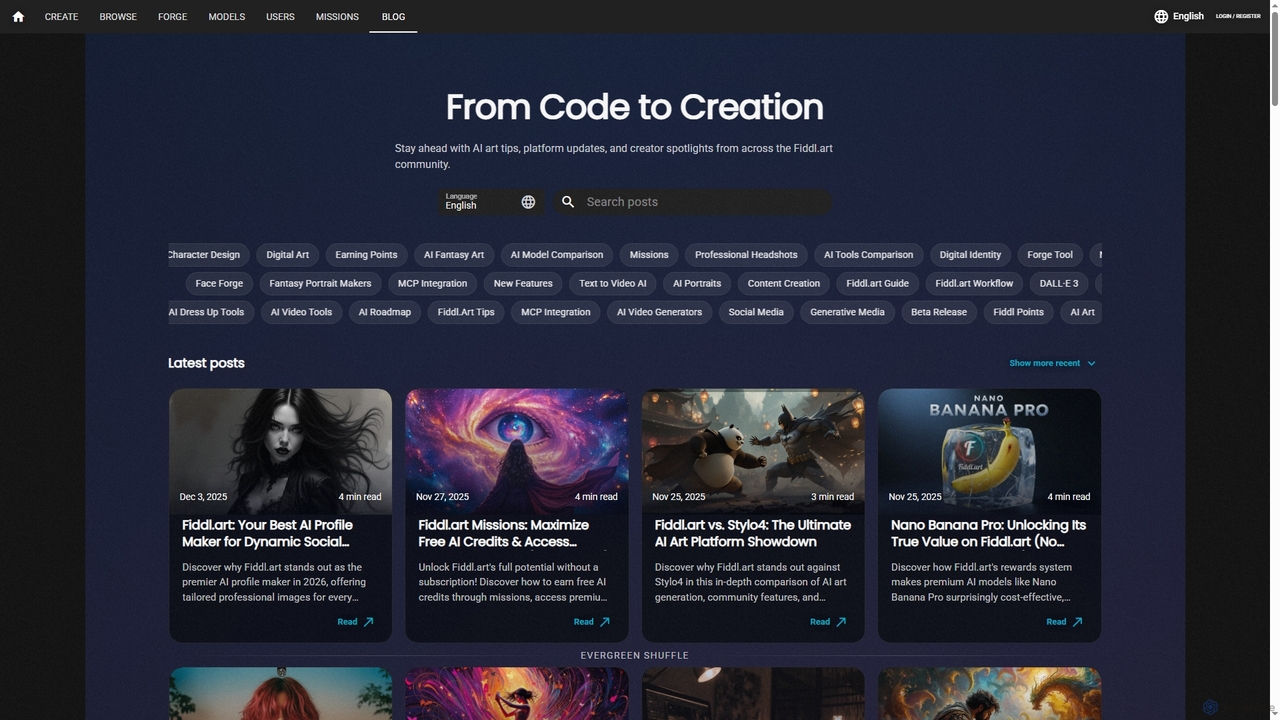Choose the Content Creation tag
The image size is (1280, 720).
pyautogui.click(x=784, y=284)
